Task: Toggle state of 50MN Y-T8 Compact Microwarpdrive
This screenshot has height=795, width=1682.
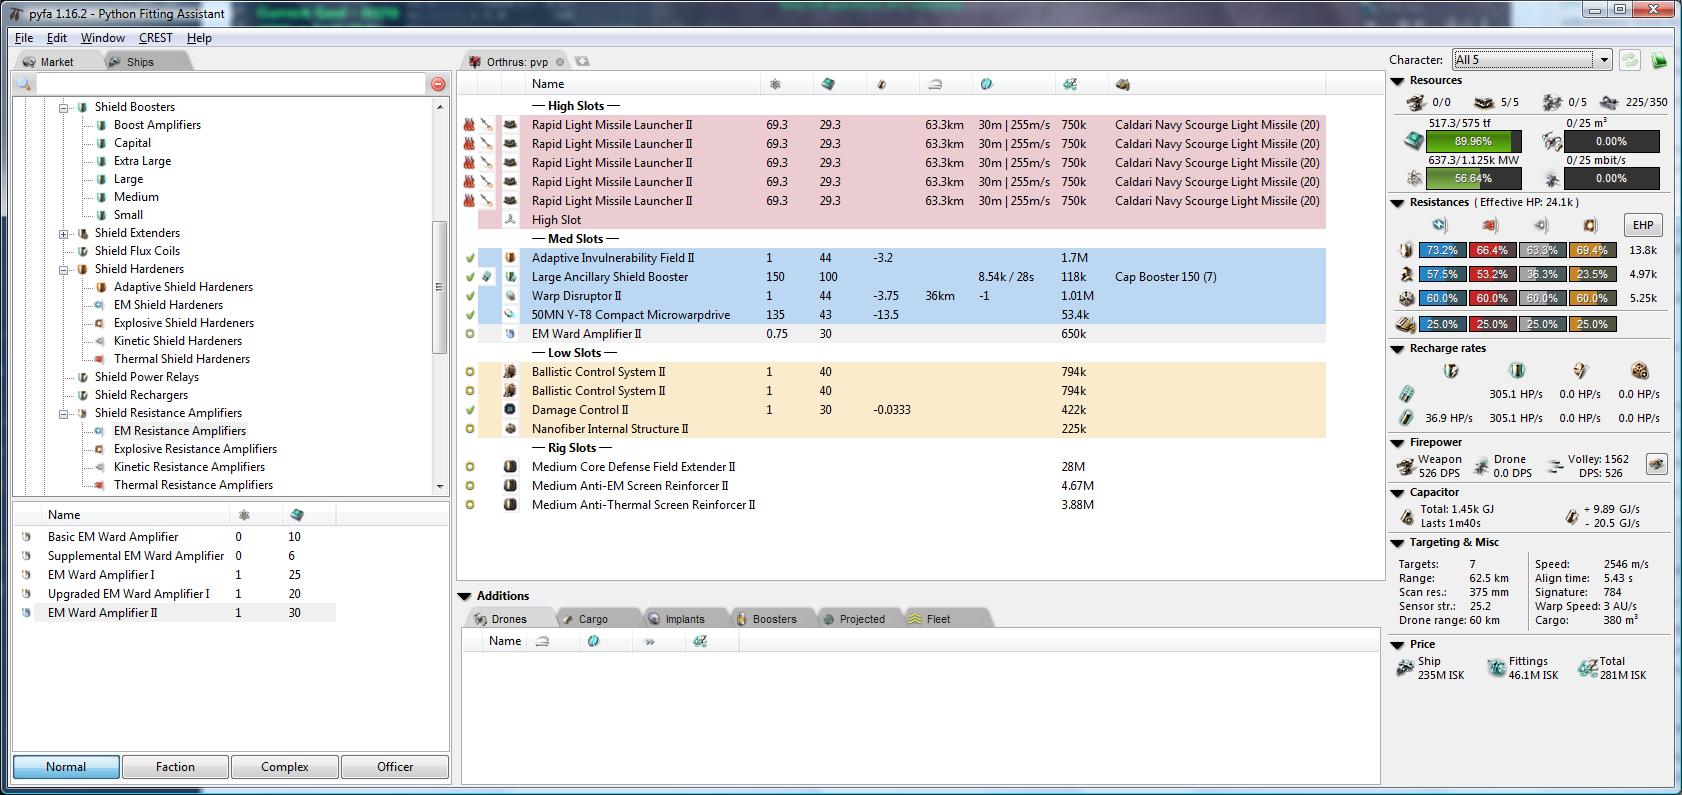Action: [x=470, y=315]
